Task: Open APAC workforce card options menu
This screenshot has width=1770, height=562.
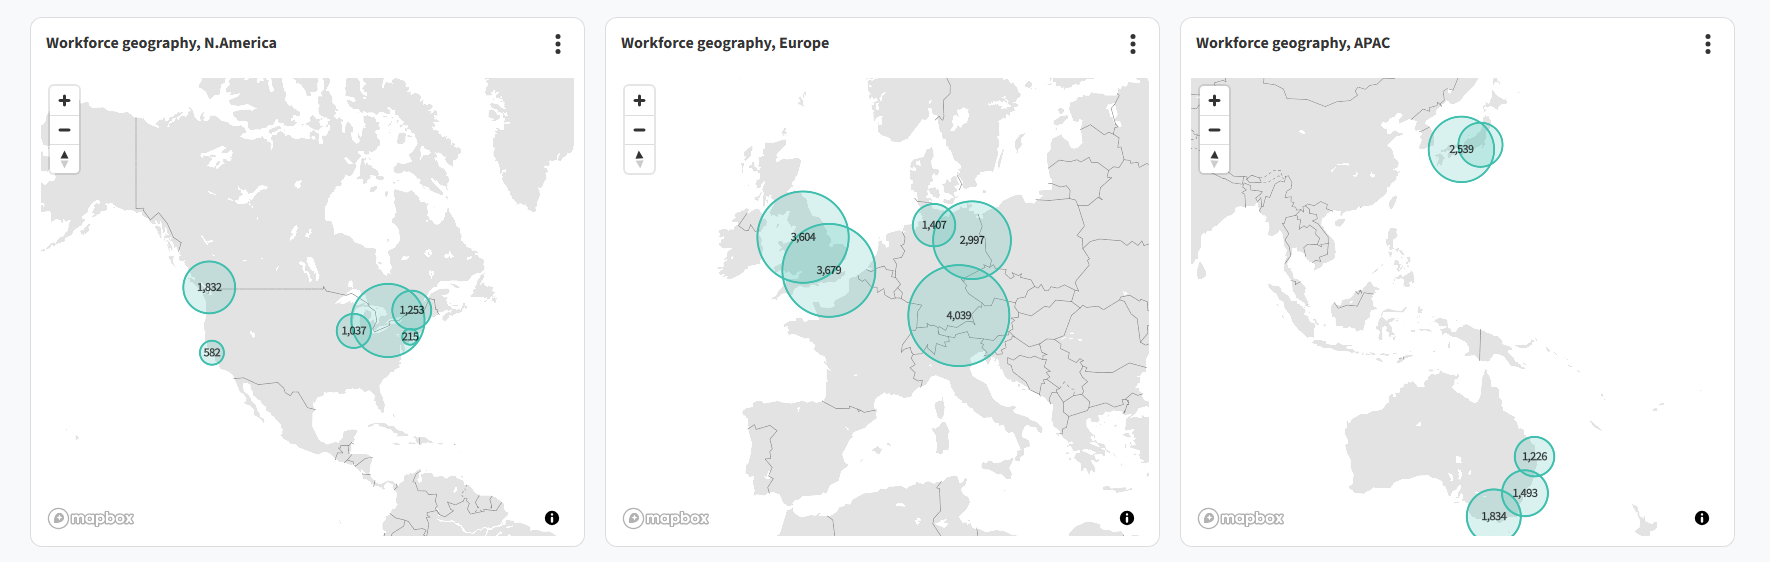Action: click(1708, 44)
